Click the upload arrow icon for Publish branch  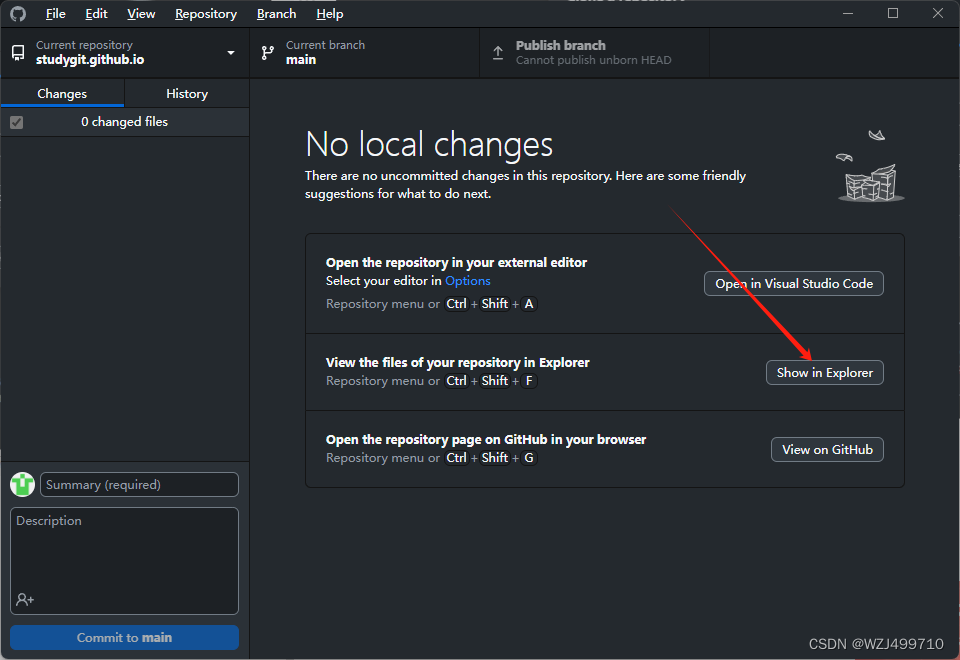tap(498, 53)
